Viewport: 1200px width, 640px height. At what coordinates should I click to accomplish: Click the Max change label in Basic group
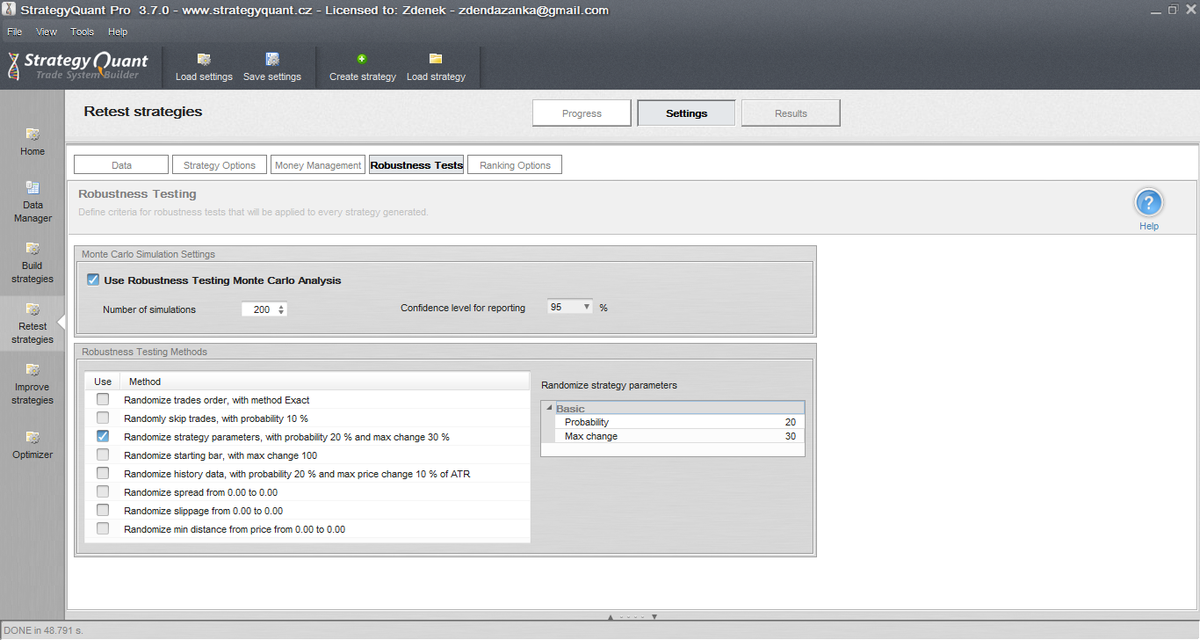tap(591, 436)
